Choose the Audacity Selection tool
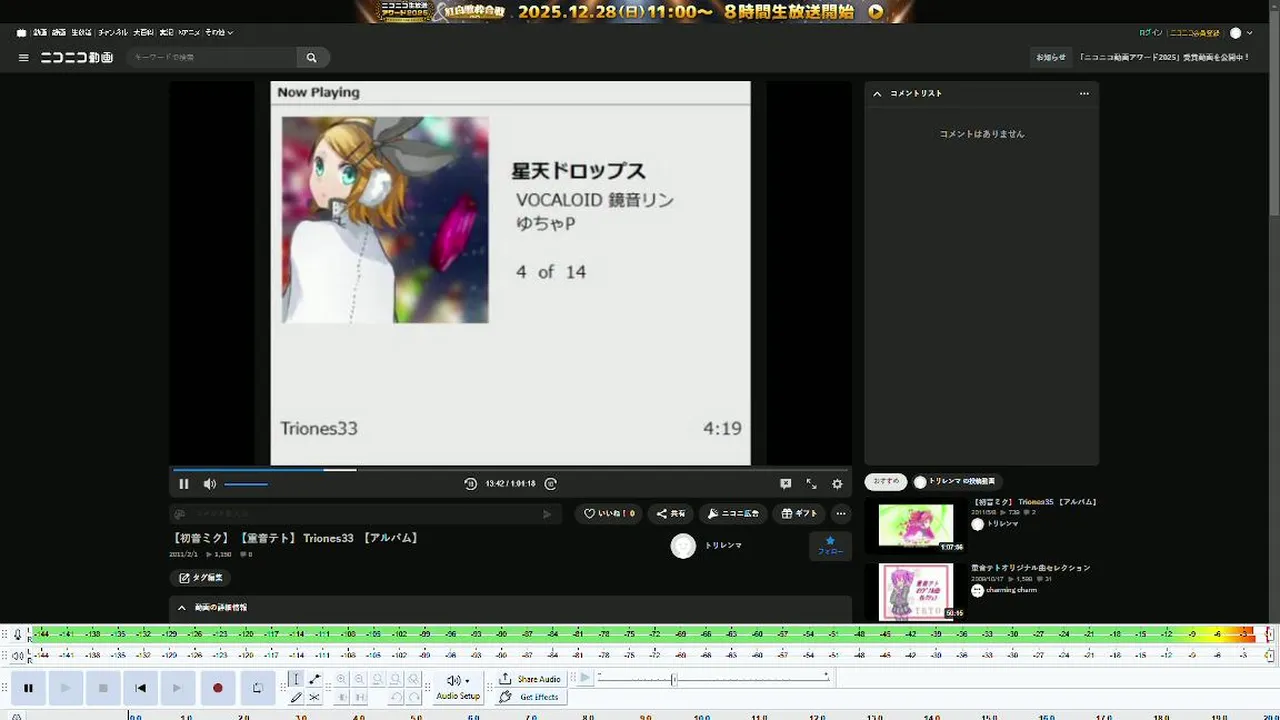The height and width of the screenshot is (720, 1280). pyautogui.click(x=295, y=679)
